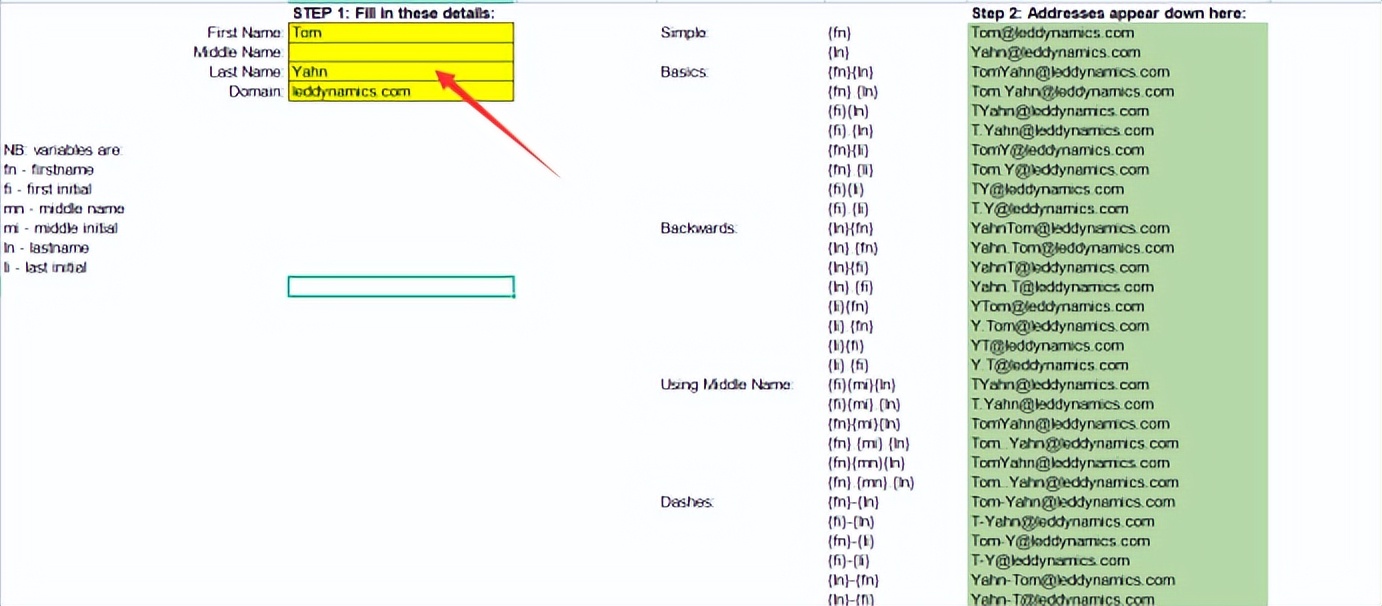
Task: Click the Yahn.Tom@leddynamics.com address
Action: click(x=1072, y=248)
